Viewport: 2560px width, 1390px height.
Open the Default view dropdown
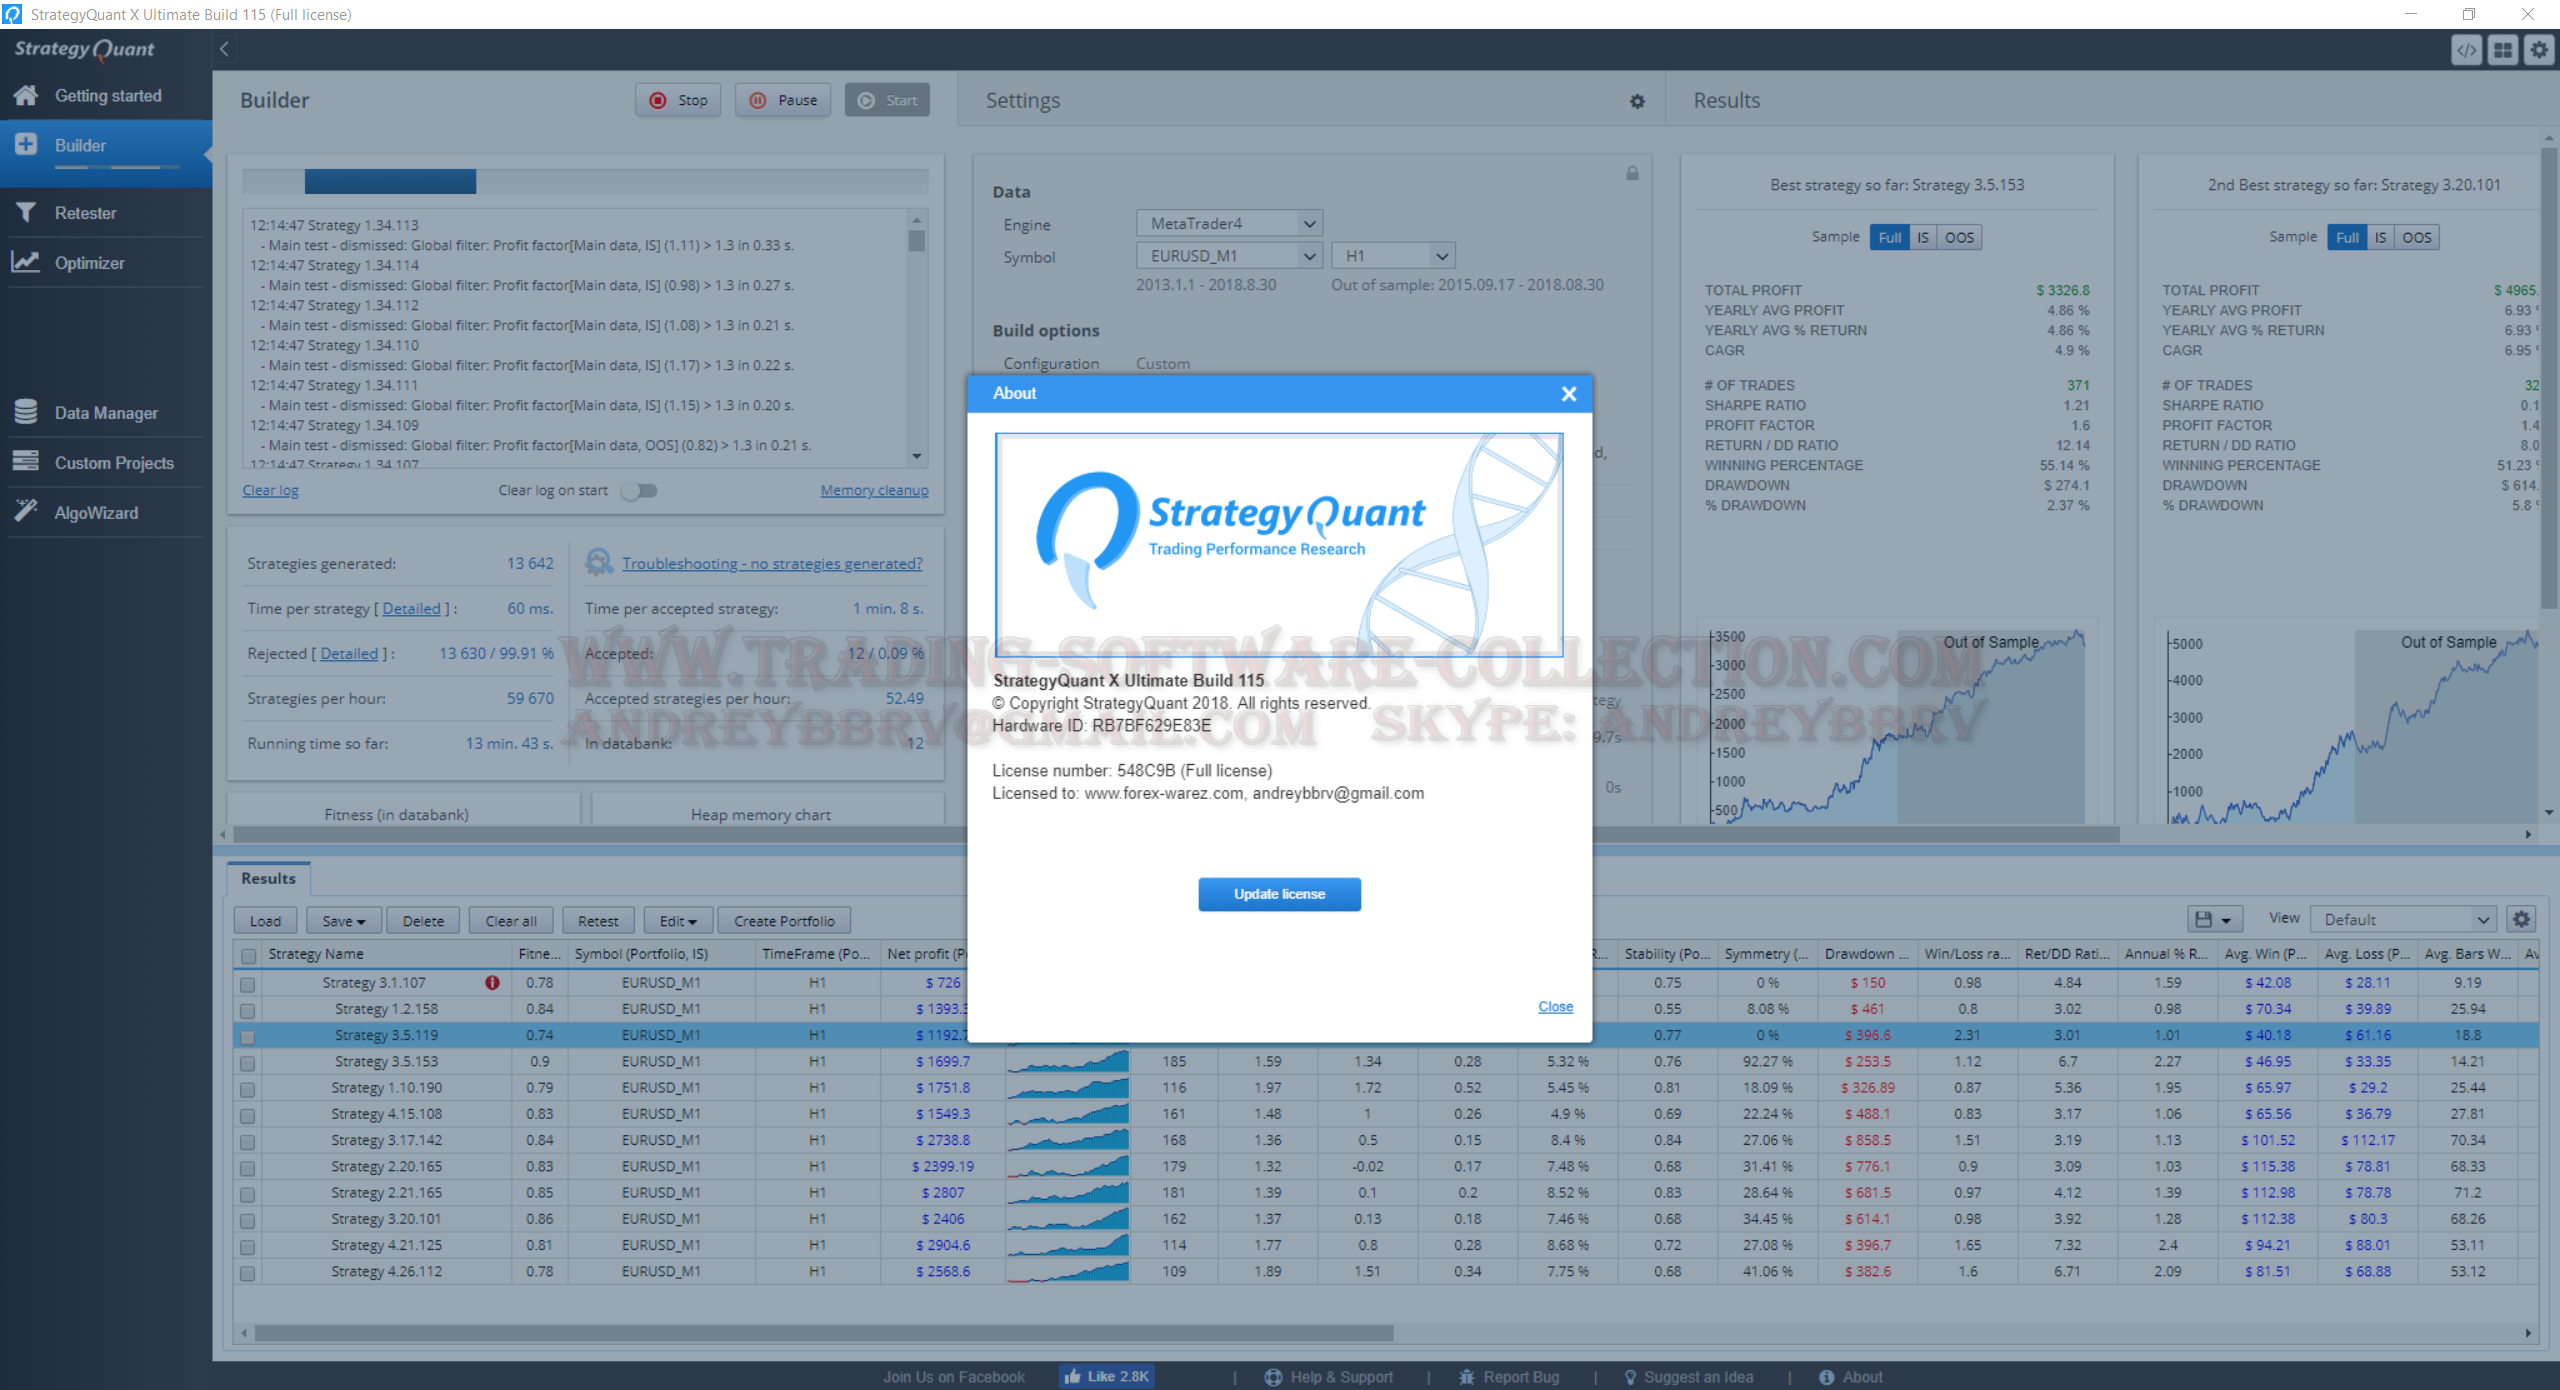pyautogui.click(x=2404, y=919)
